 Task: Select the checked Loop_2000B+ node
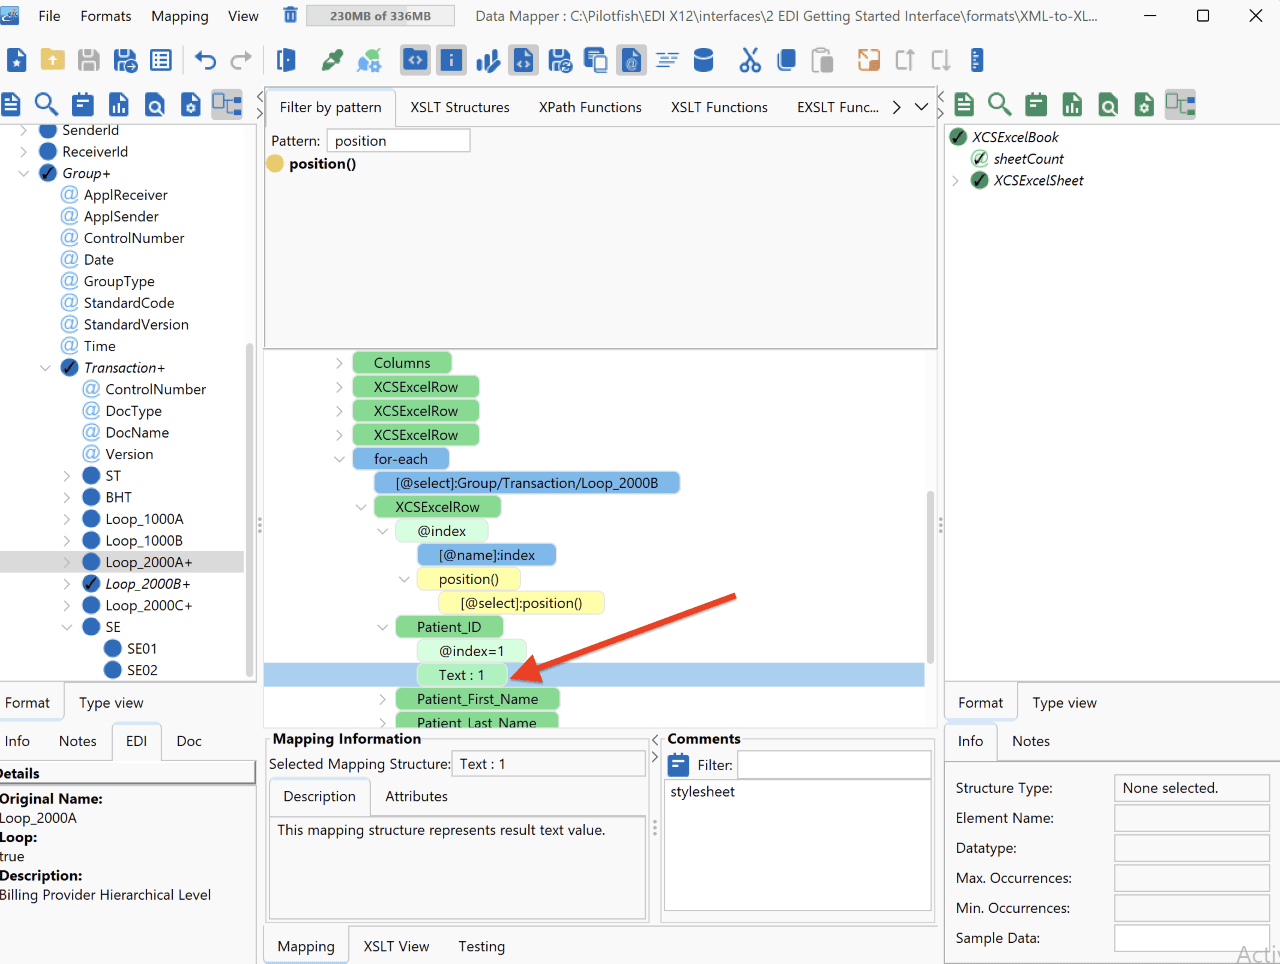[x=147, y=584]
